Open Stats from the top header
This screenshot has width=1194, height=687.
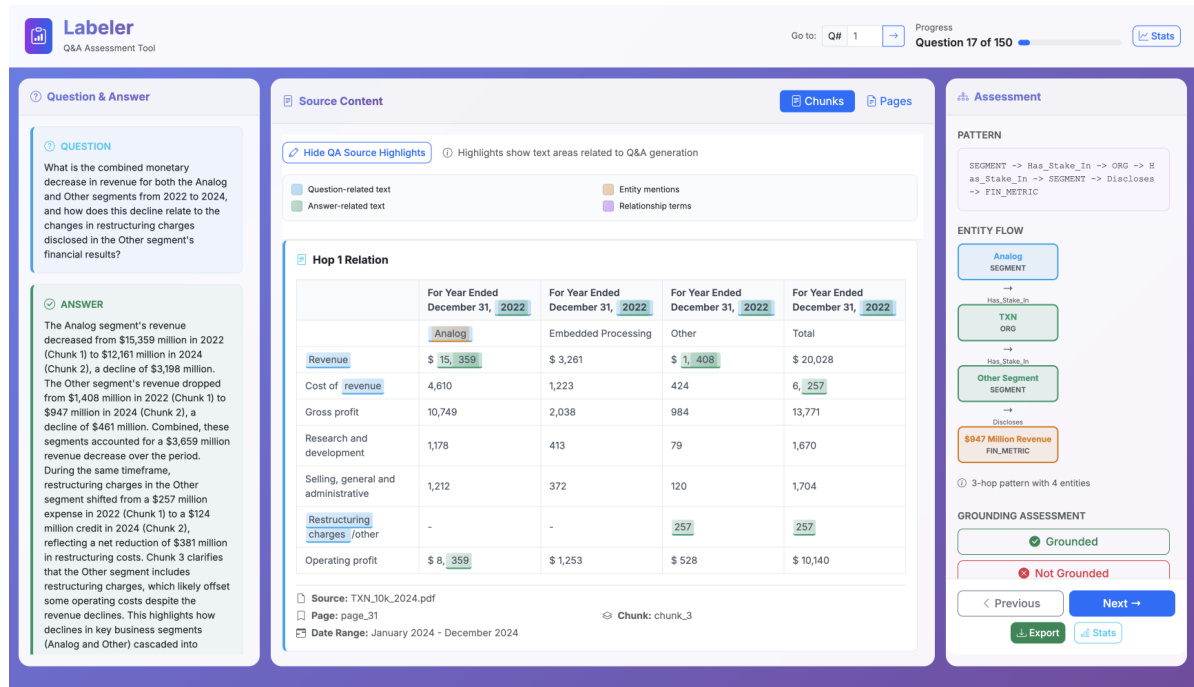(1156, 36)
